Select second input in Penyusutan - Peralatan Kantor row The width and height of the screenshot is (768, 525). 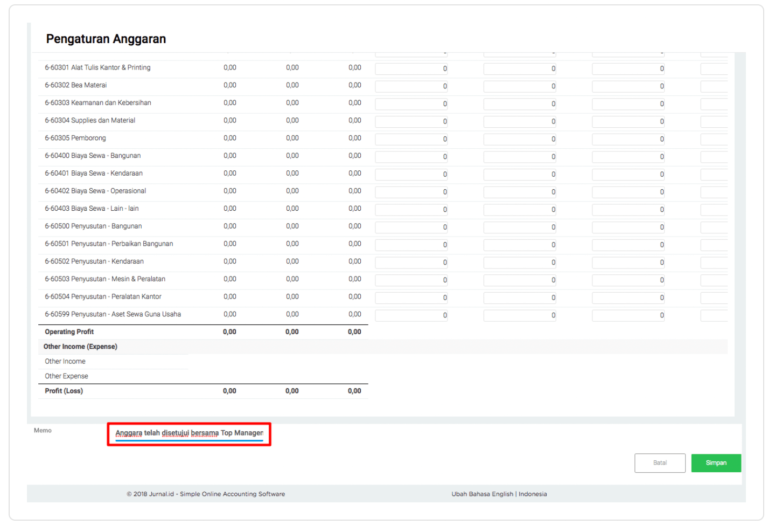click(521, 298)
